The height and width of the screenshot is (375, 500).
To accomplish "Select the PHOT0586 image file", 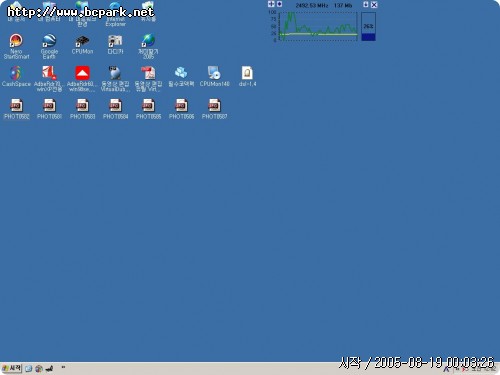I will [181, 109].
